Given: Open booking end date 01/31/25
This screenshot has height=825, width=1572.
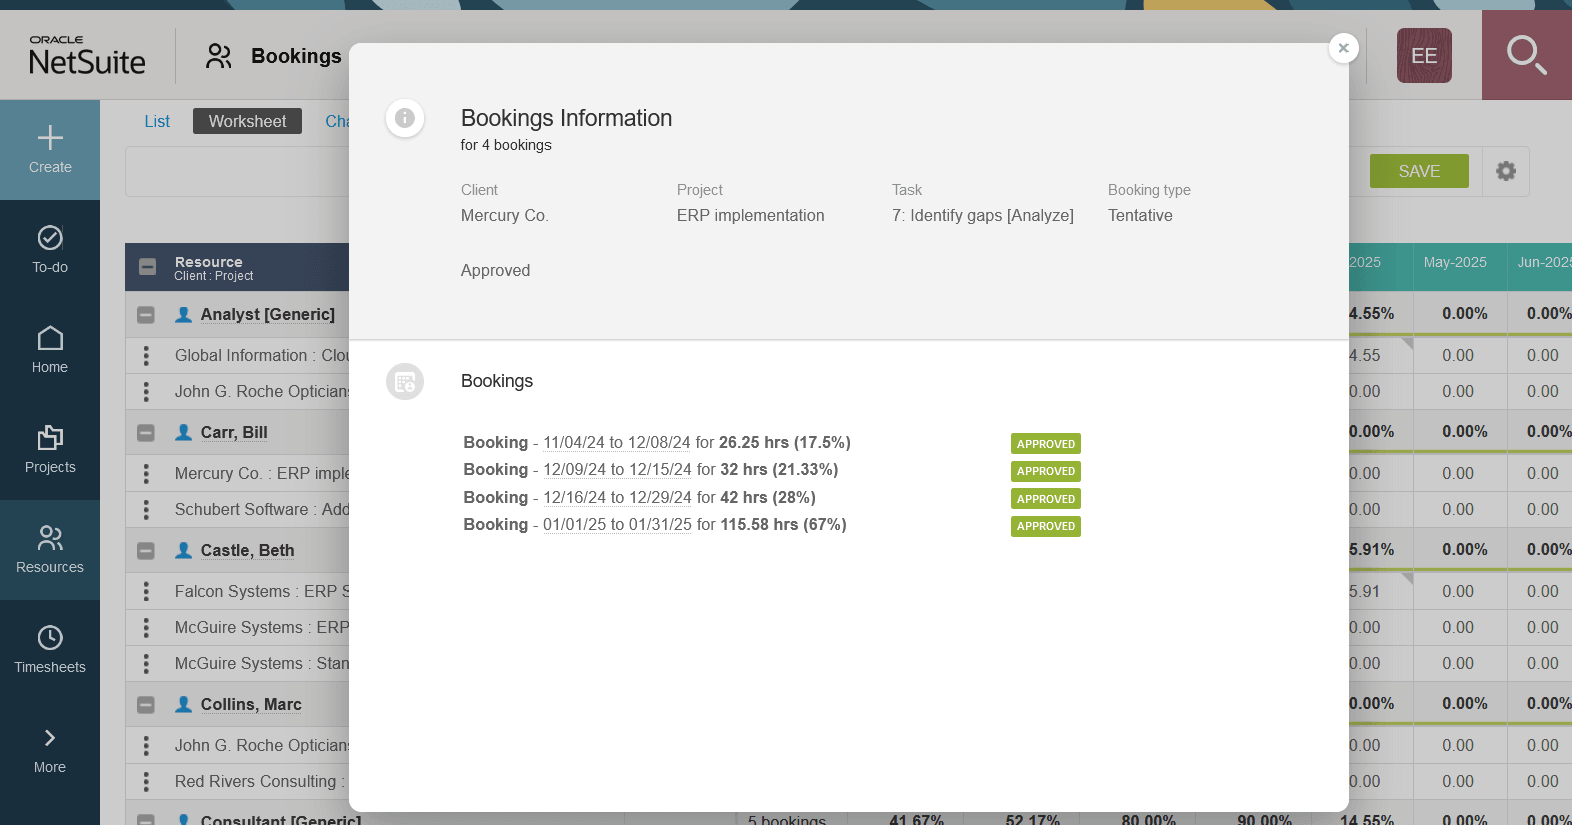Looking at the screenshot, I should 660,524.
